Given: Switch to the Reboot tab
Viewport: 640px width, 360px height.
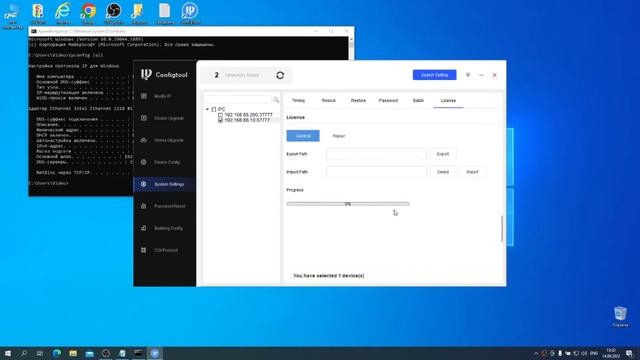Looking at the screenshot, I should point(328,100).
